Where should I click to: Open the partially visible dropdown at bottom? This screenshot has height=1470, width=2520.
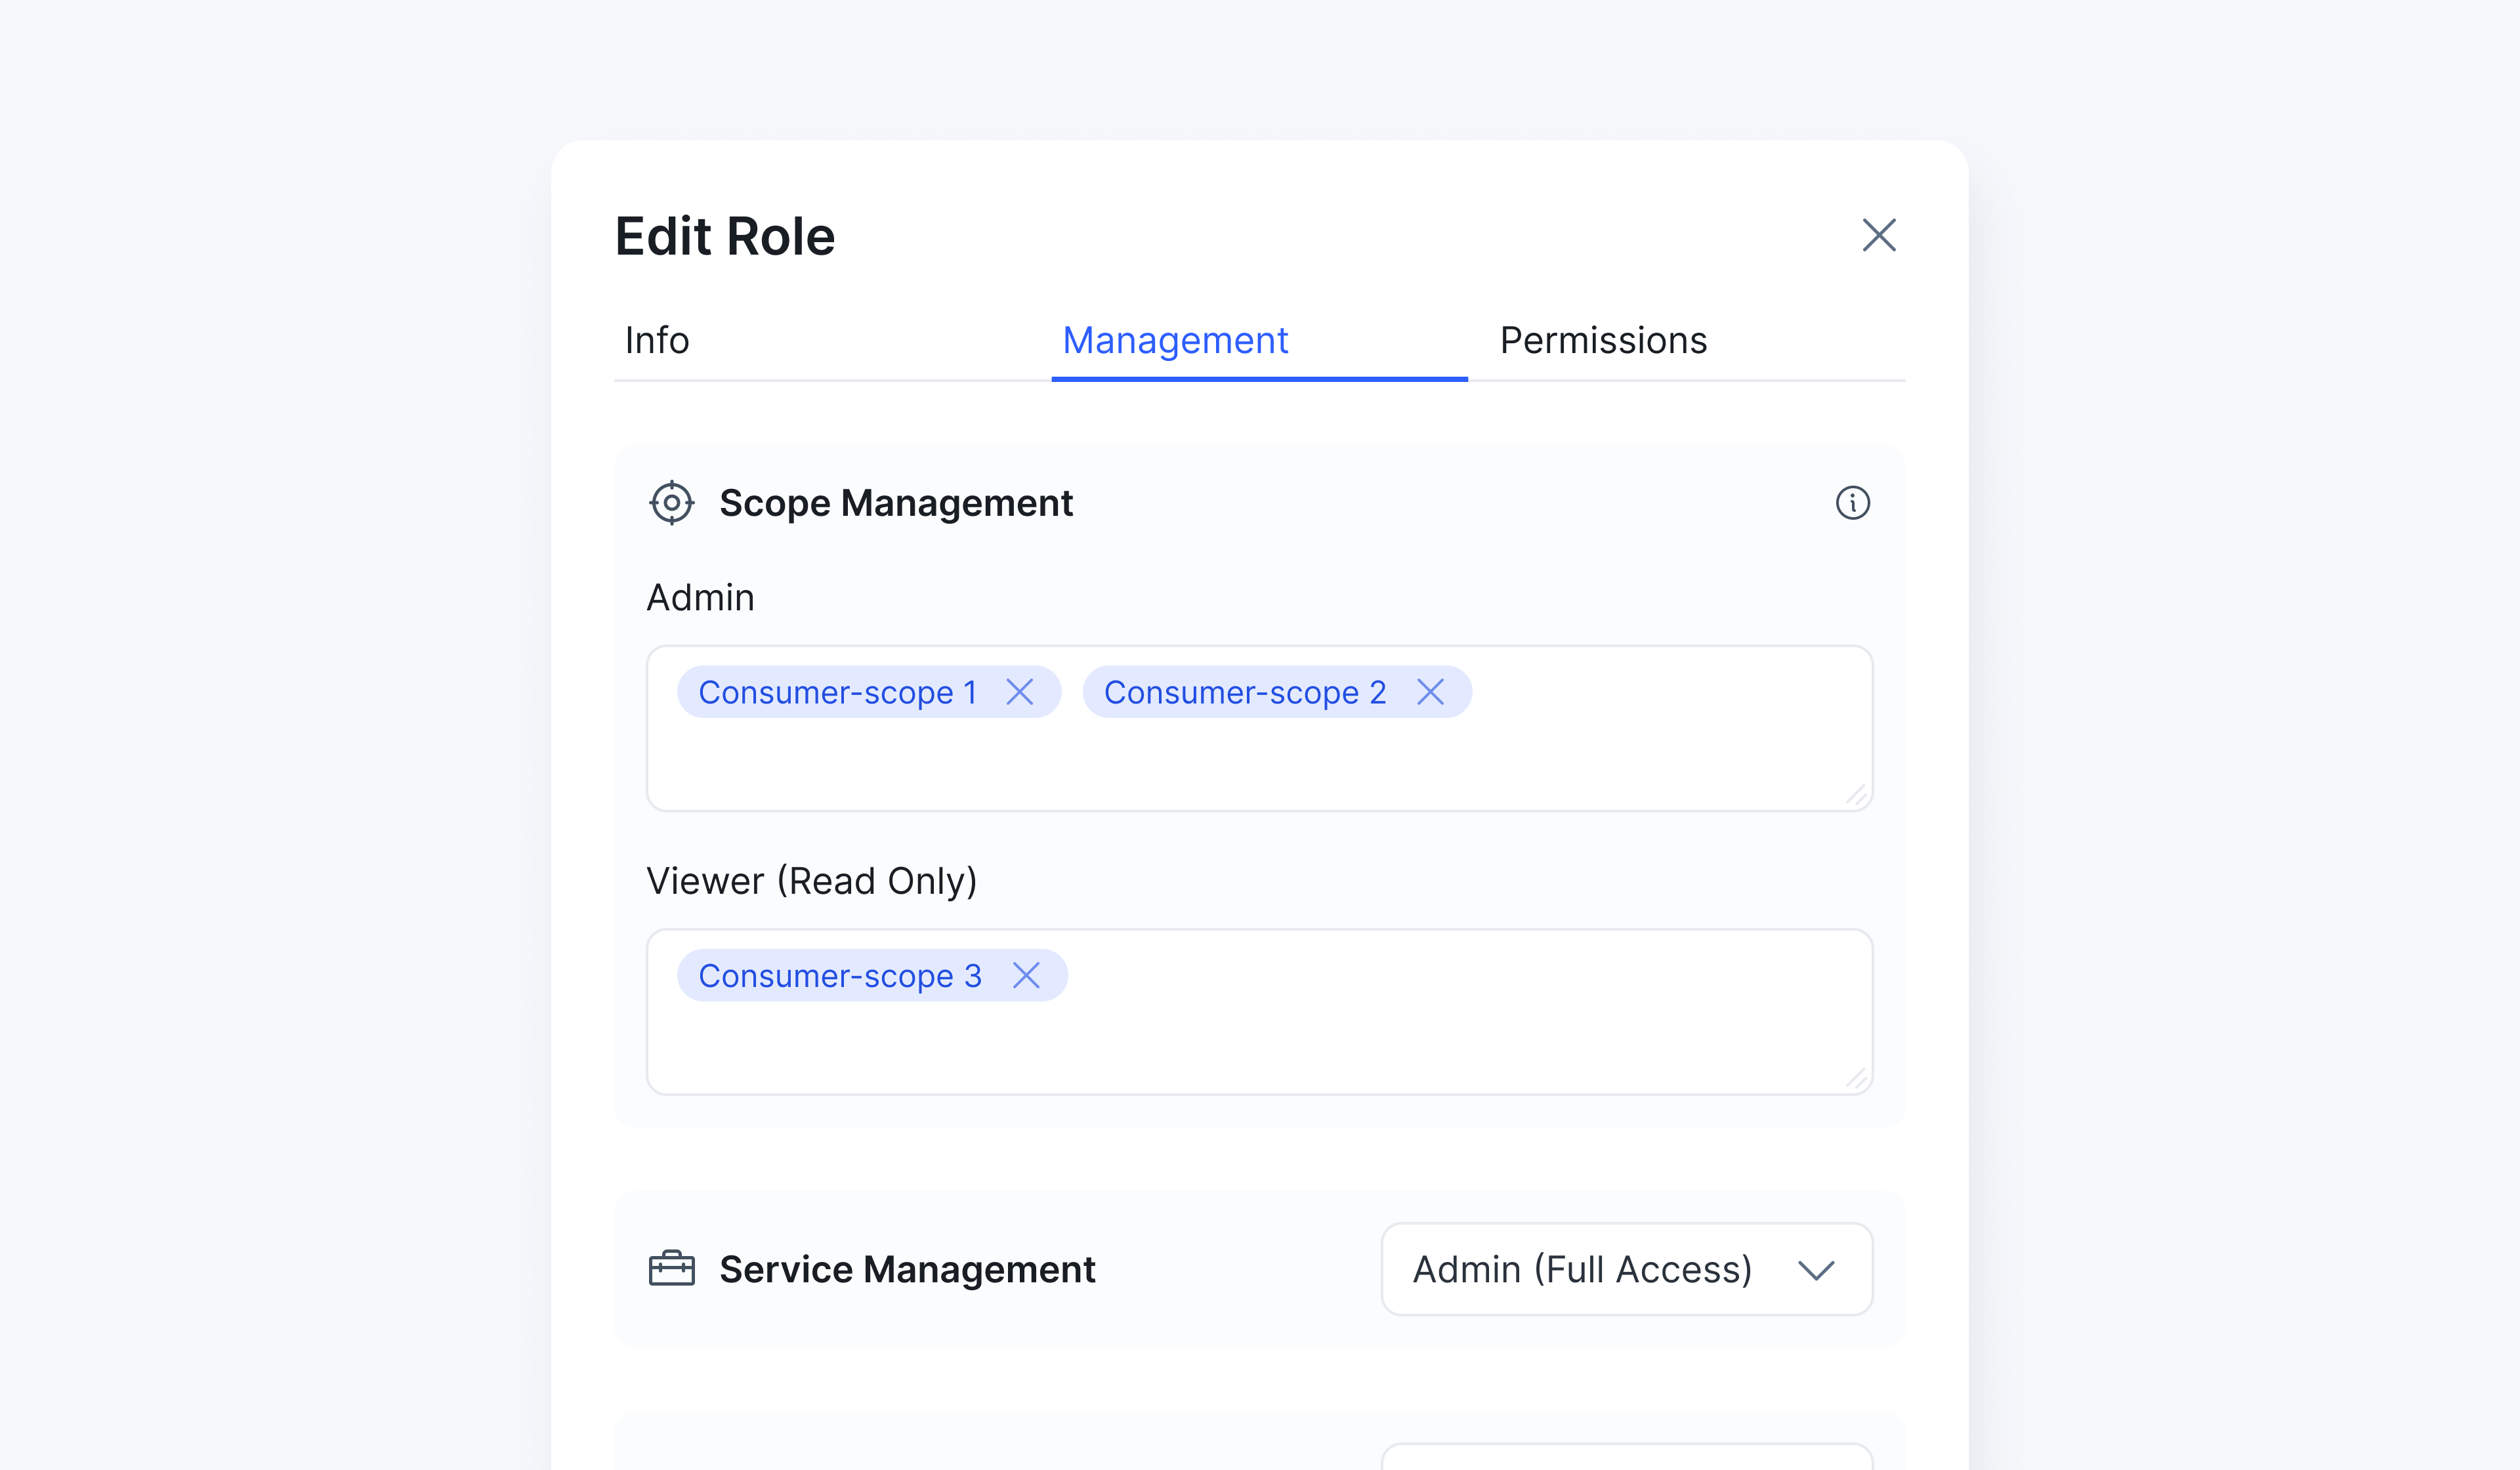point(1626,1457)
